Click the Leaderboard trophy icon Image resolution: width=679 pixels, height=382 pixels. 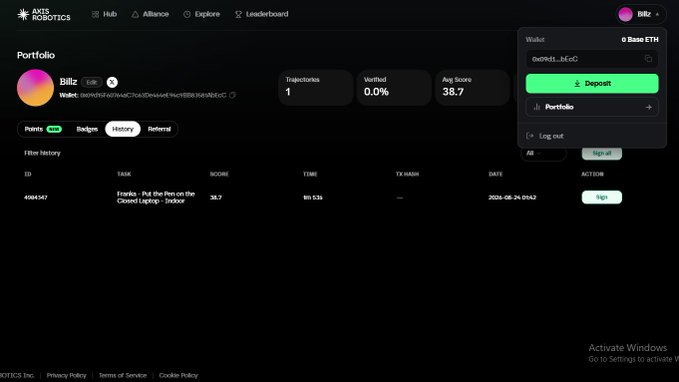(238, 14)
